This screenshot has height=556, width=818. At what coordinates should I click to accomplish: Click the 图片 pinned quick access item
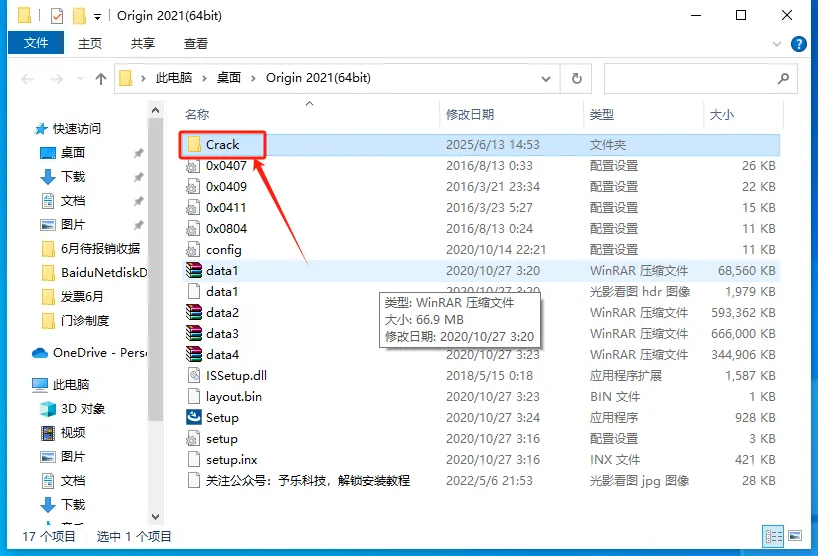click(x=63, y=225)
